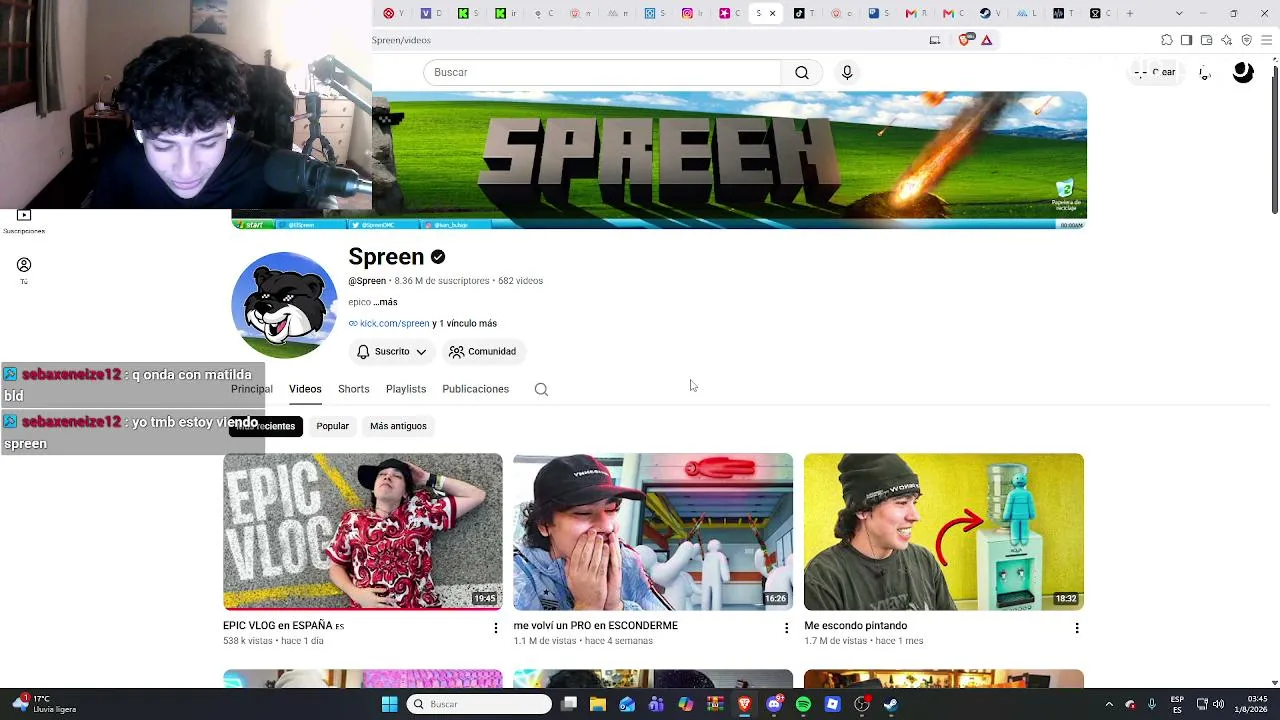Open the Brave browser taskbar icon
The image size is (1280, 720).
coord(744,704)
